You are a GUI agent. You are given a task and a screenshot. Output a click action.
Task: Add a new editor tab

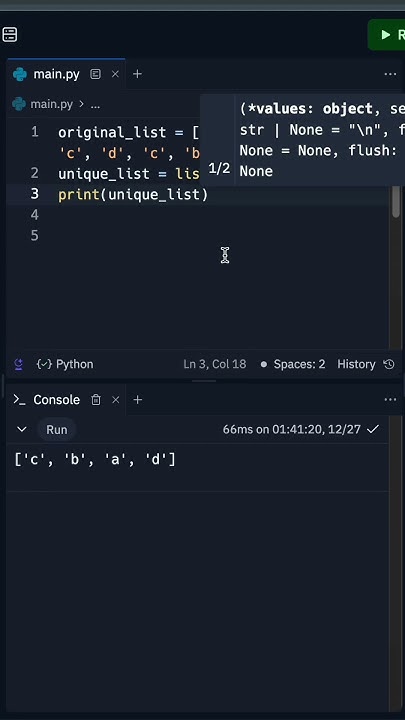tap(137, 74)
